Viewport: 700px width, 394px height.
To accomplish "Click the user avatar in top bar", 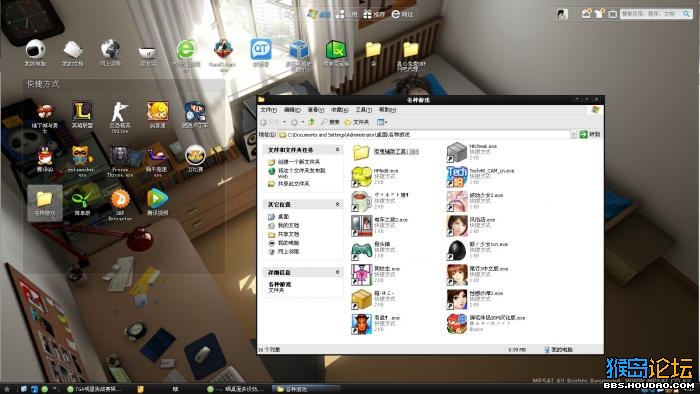I will pos(562,14).
